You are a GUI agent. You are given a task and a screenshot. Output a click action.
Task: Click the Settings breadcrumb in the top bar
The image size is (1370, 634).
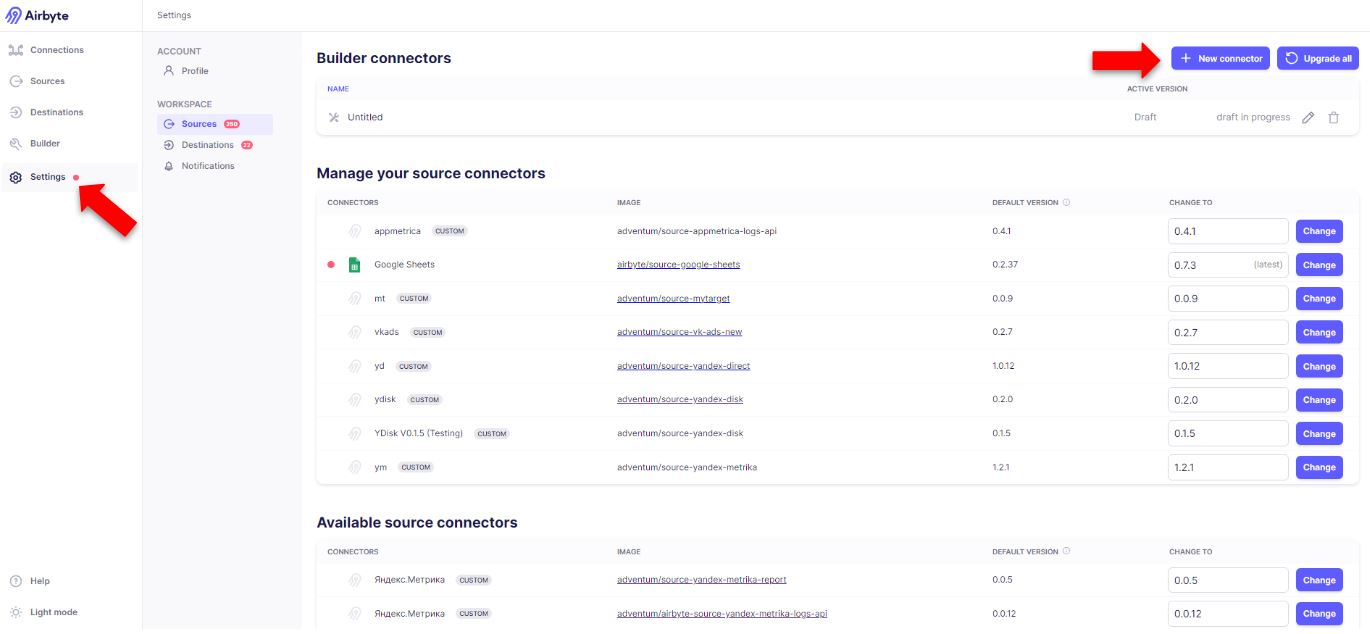point(174,15)
